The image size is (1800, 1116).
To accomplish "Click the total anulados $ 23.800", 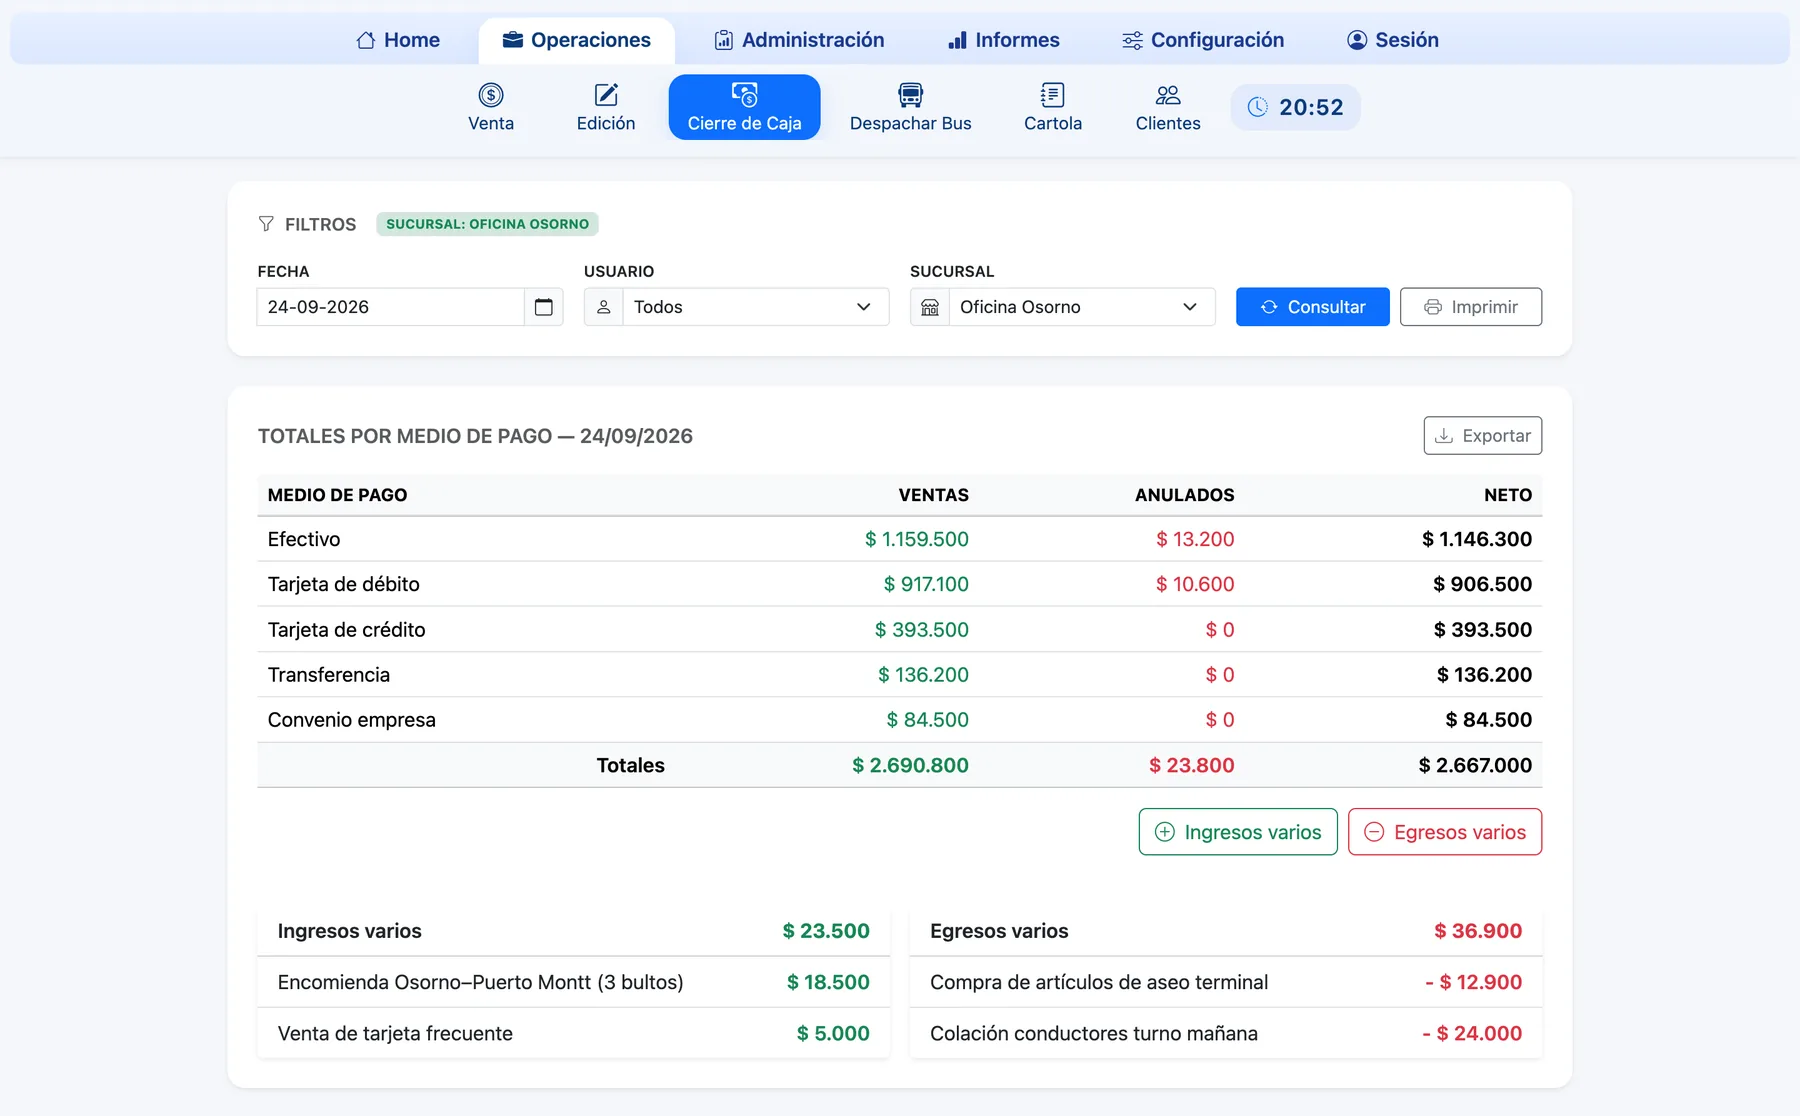I will (1191, 765).
